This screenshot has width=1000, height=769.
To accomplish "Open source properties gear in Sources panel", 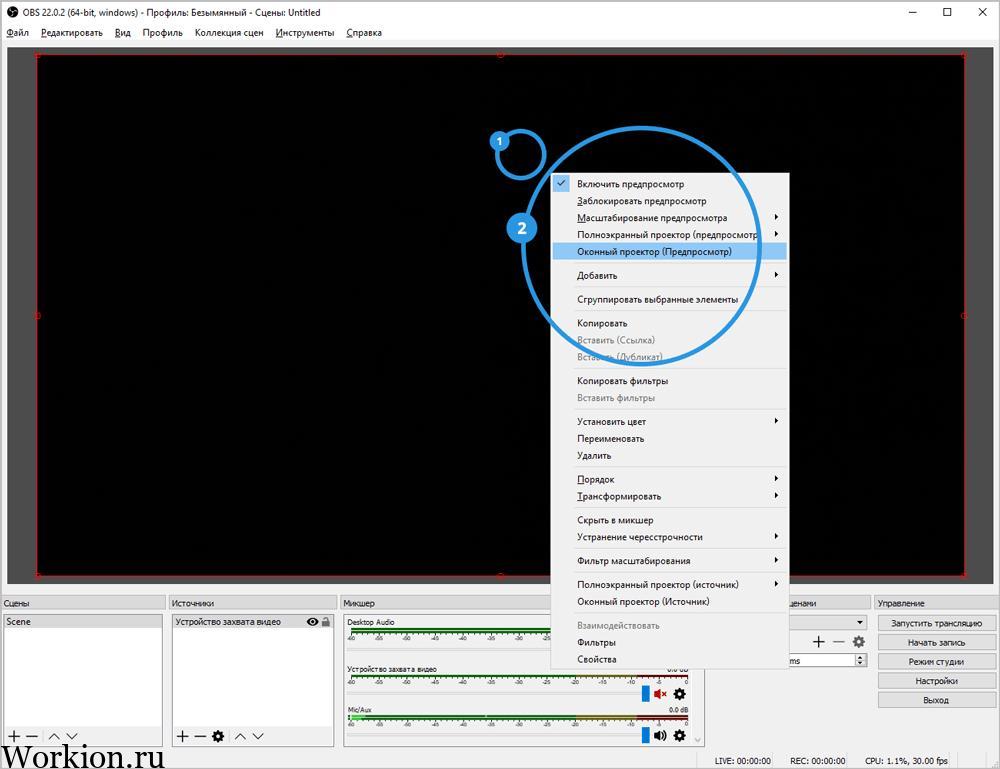I will 218,736.
